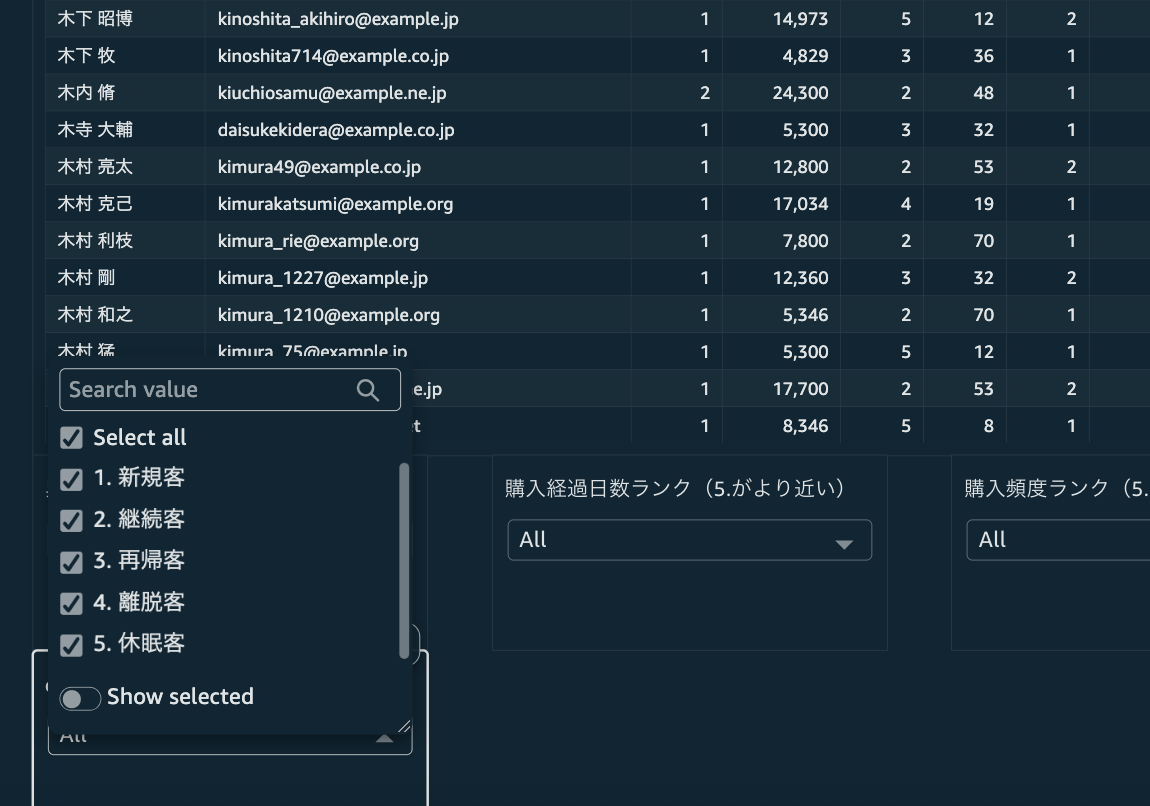Click the filter list vertical scrollbar
Viewport: 1150px width, 806px height.
pyautogui.click(x=404, y=560)
